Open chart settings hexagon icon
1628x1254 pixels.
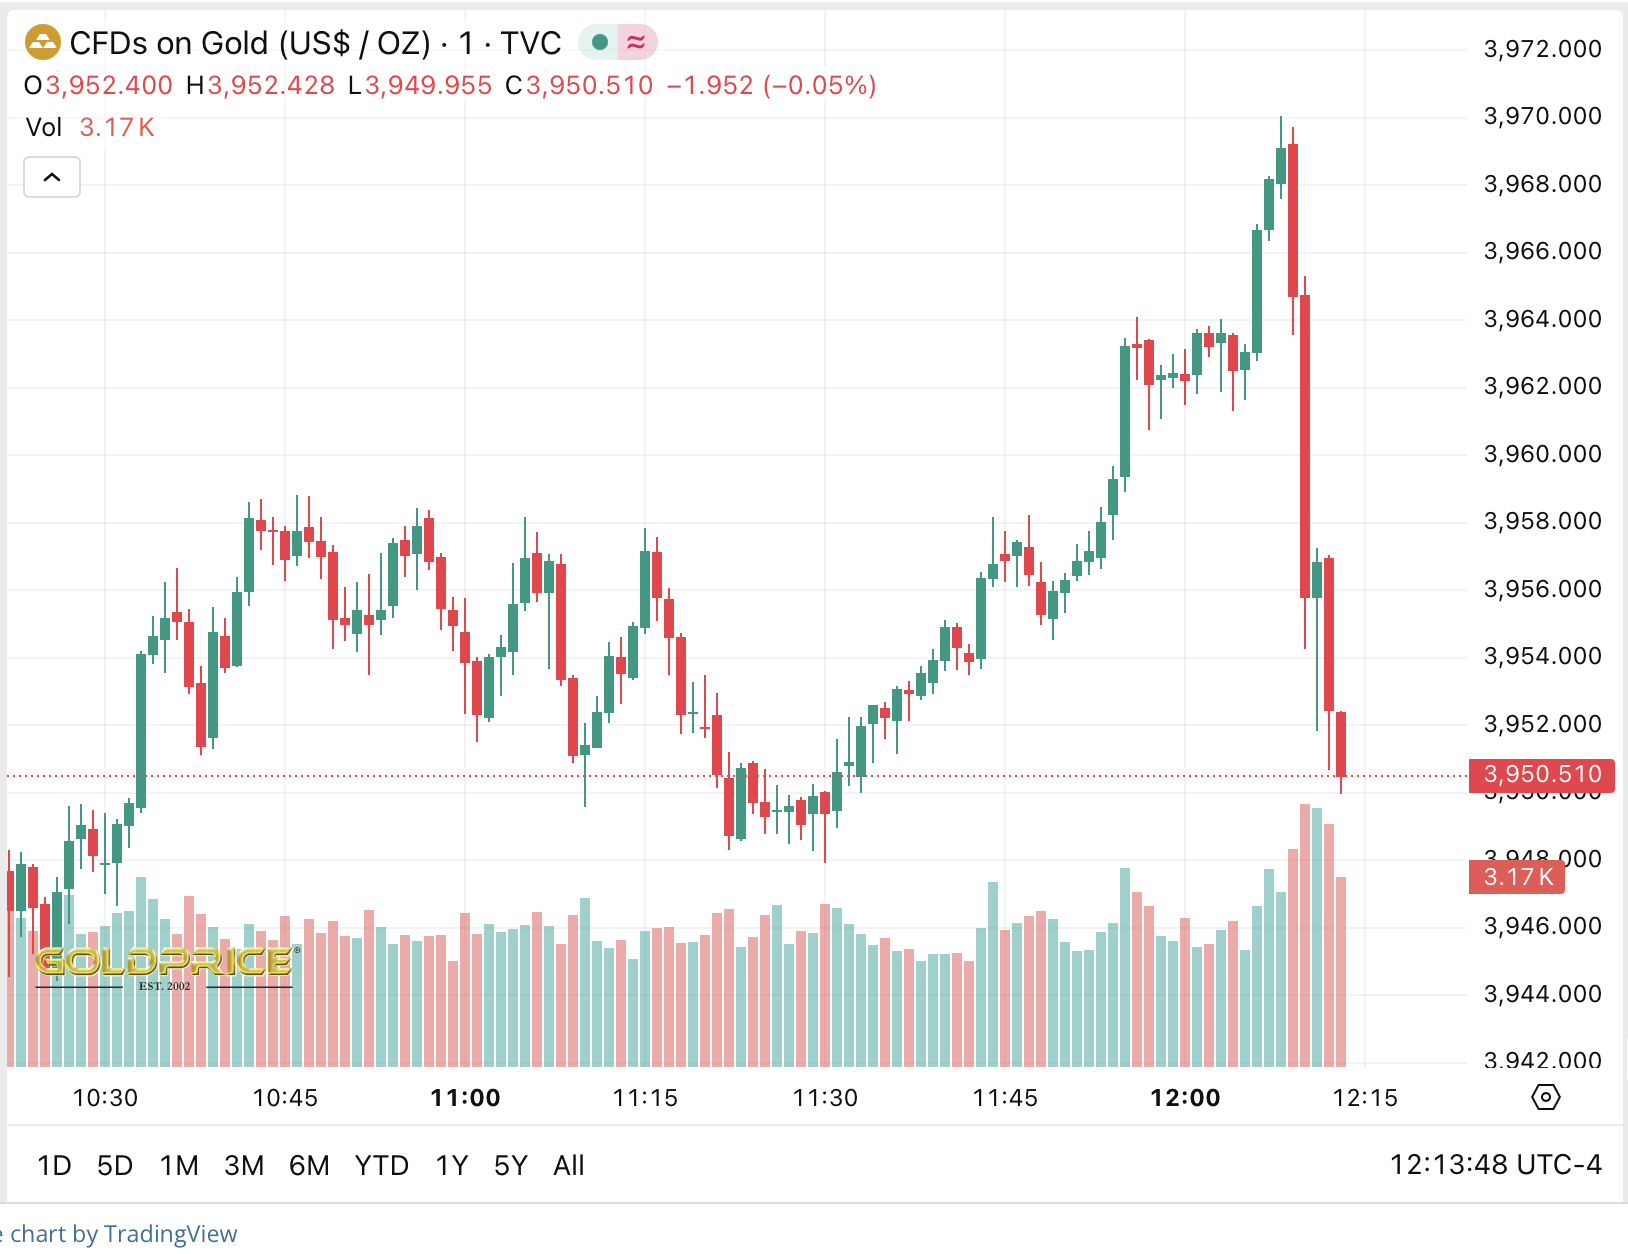[1545, 1097]
